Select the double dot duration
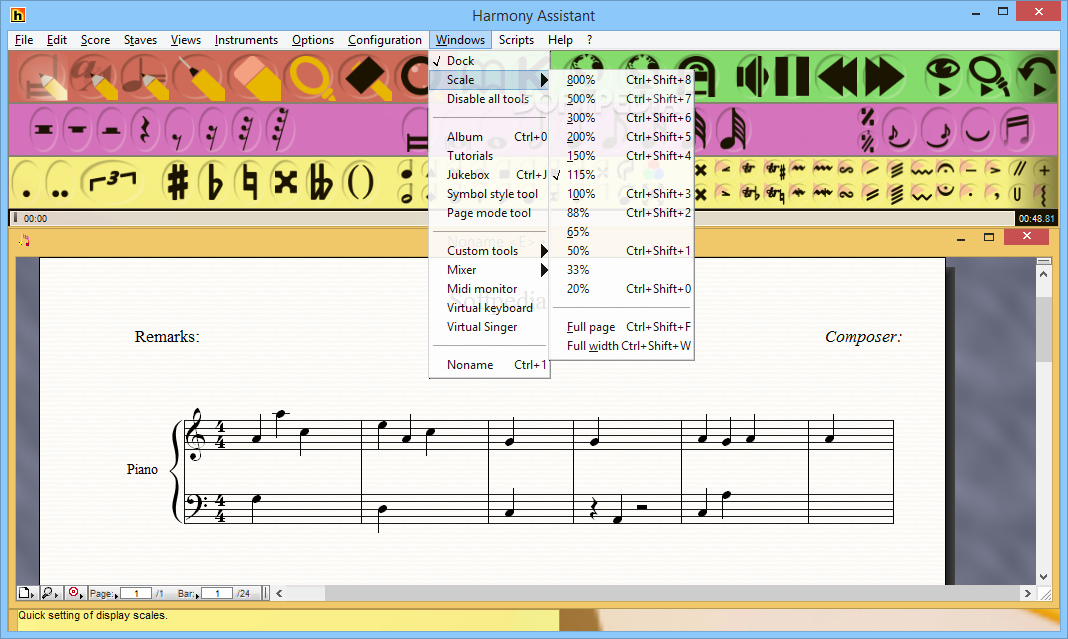This screenshot has height=639, width=1068. coord(60,183)
